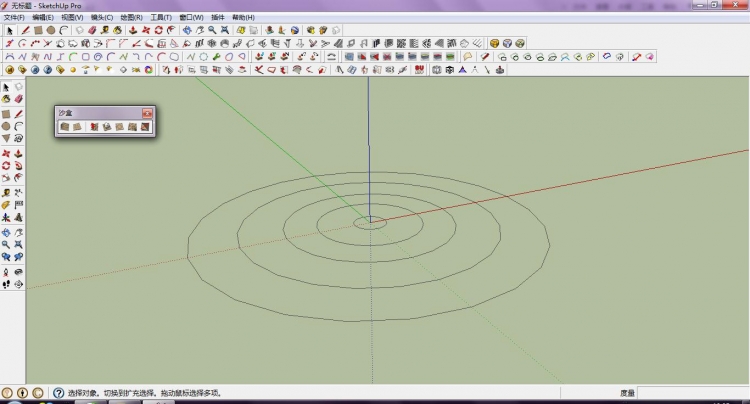Click Zoom Extents in the left palette
The height and width of the screenshot is (404, 750).
pos(18,244)
